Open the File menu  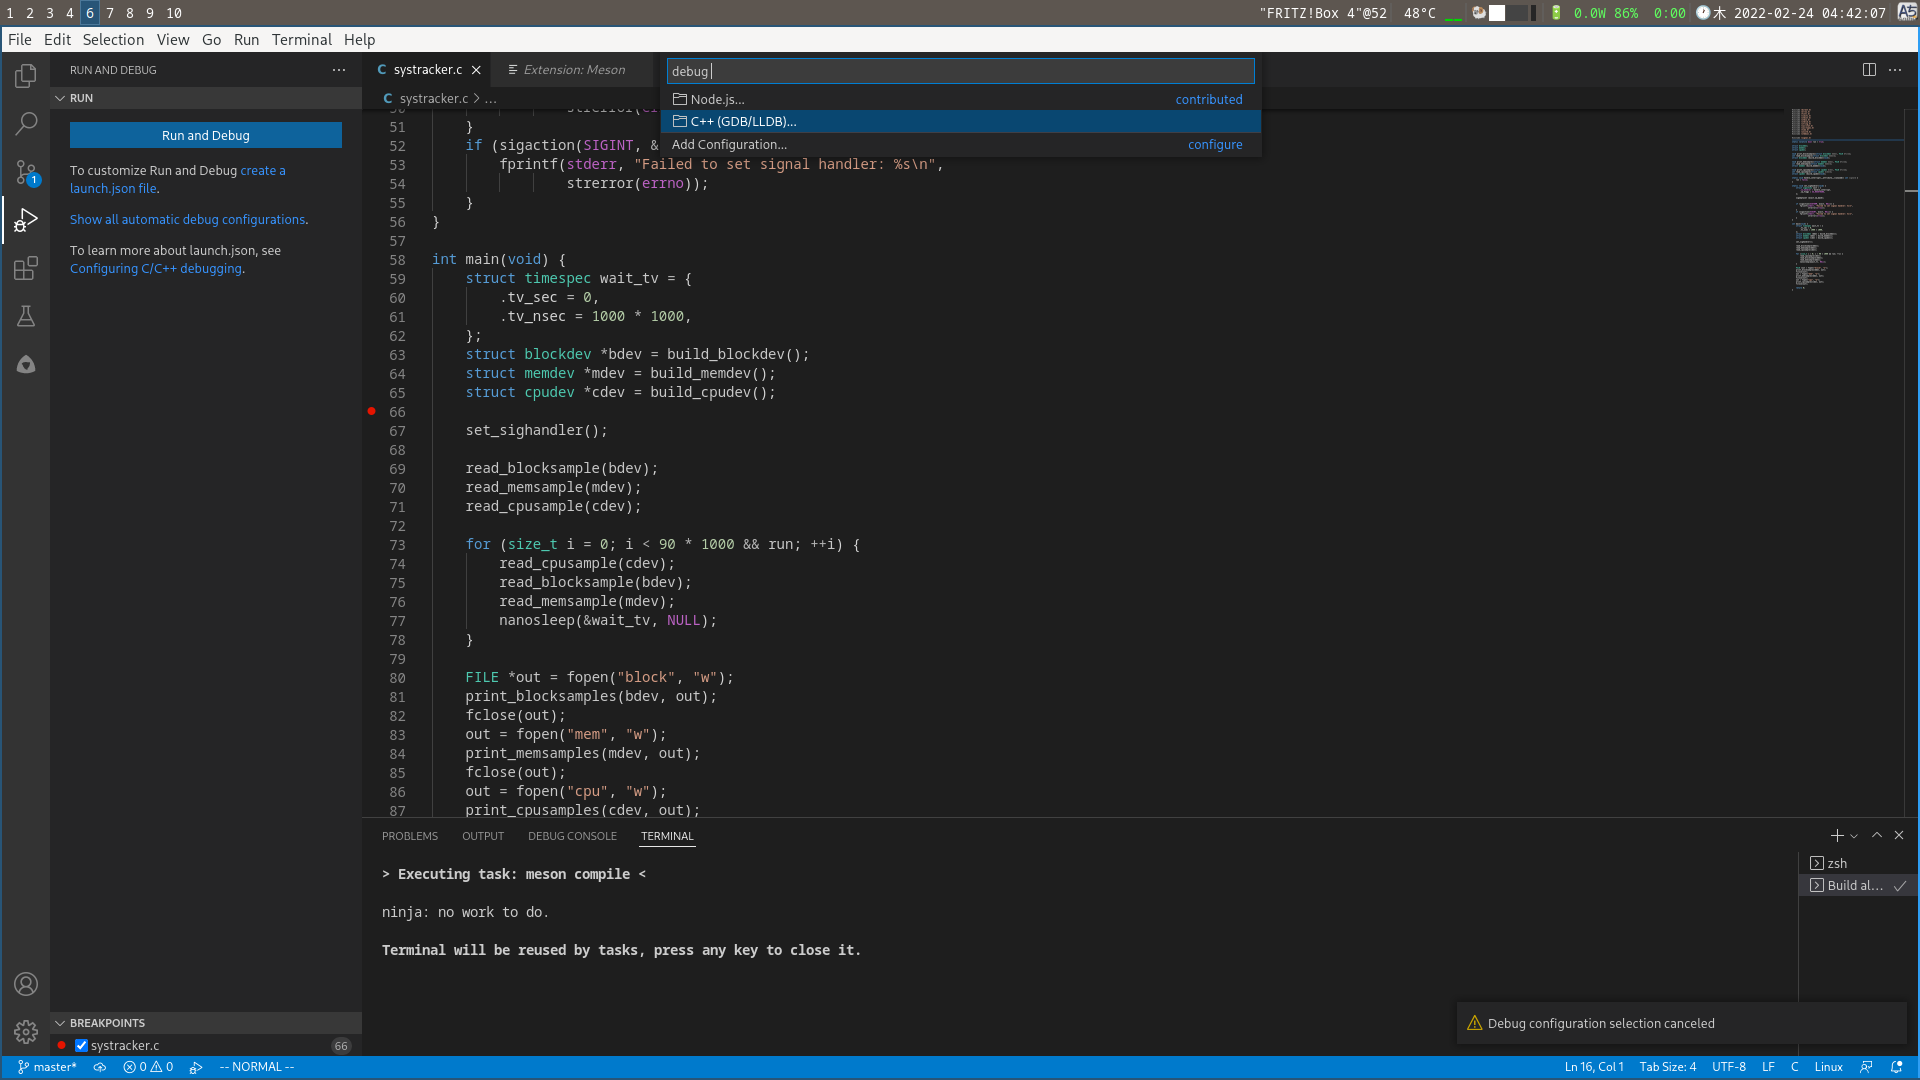20,40
